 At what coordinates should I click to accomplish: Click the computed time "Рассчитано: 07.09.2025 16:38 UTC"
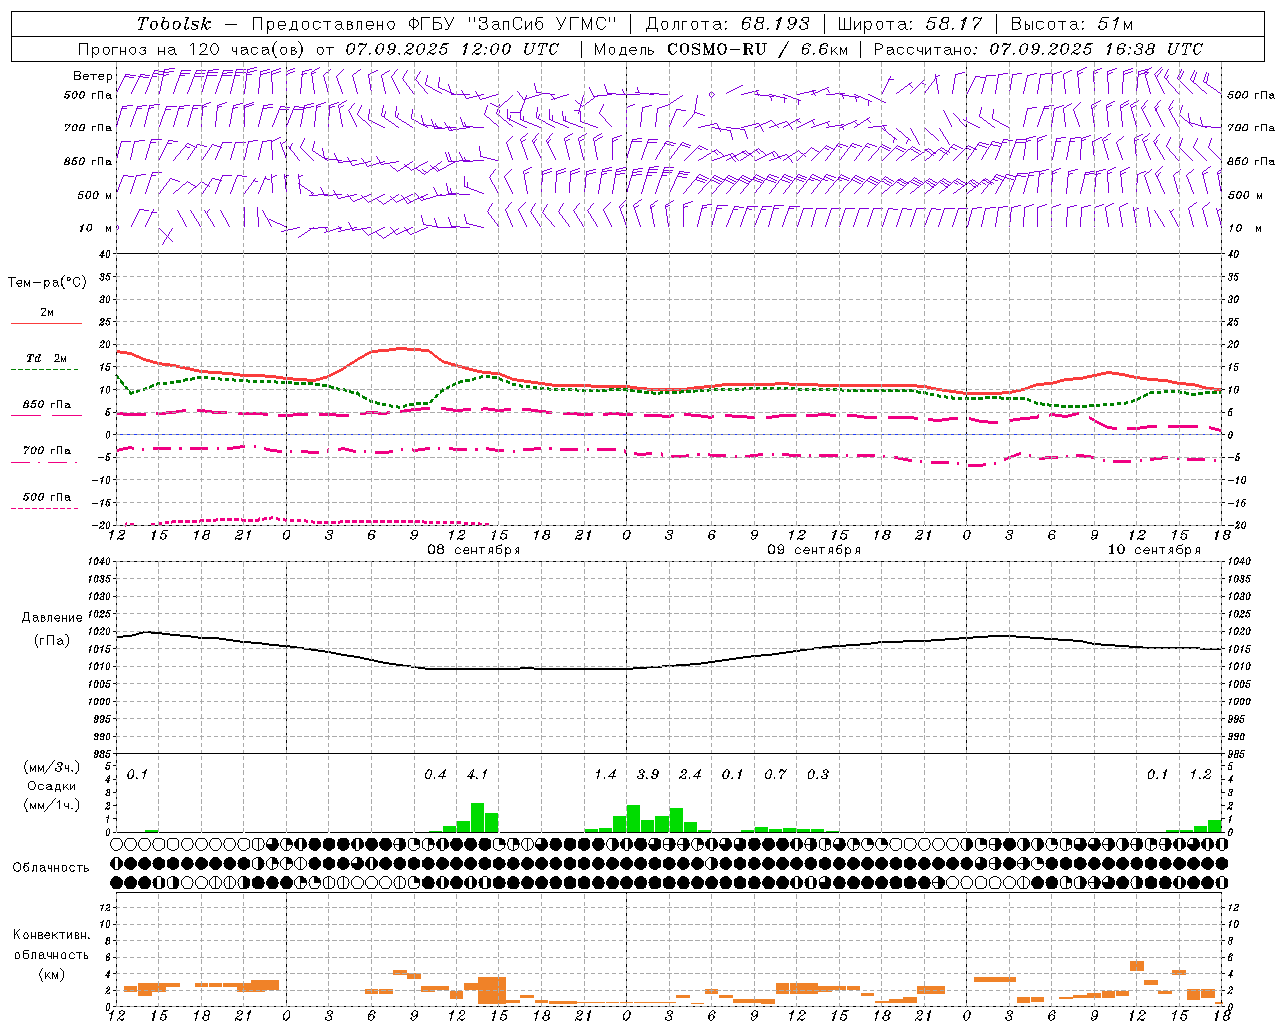click(x=1038, y=49)
